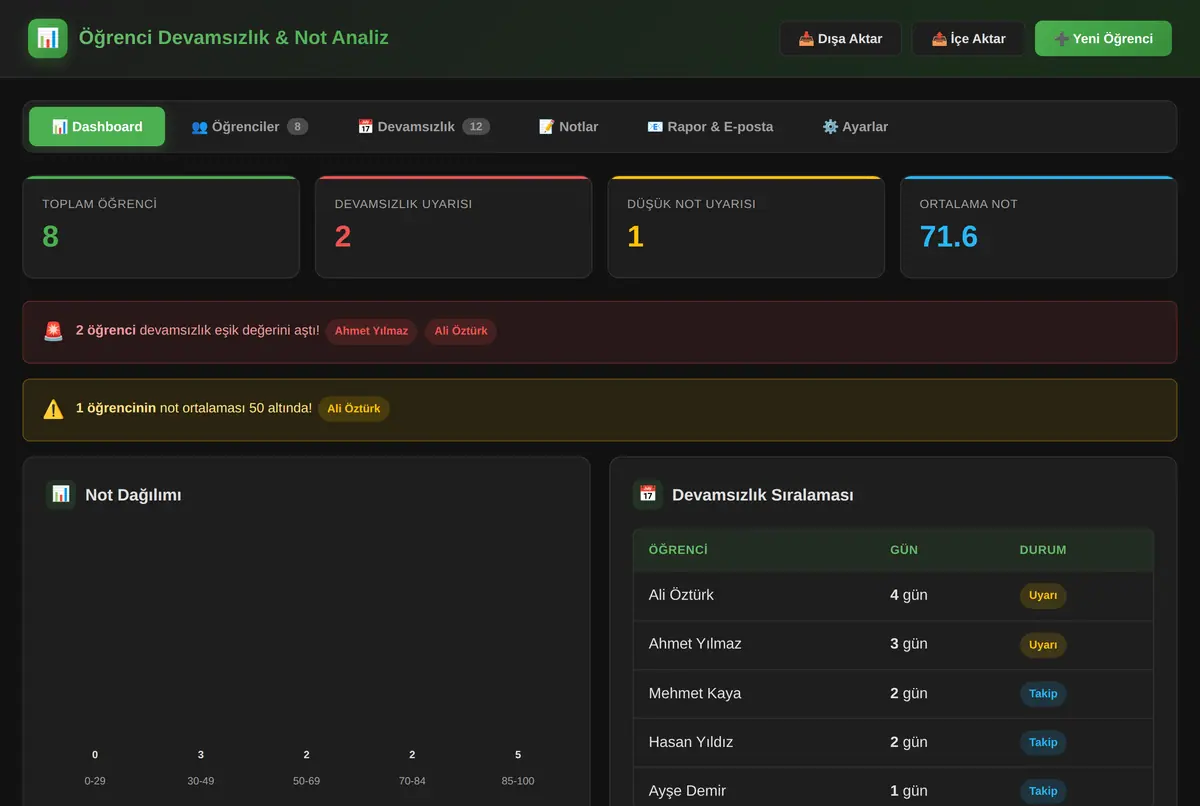Click the Devamsızlık Sıralaması panel title

click(x=763, y=495)
